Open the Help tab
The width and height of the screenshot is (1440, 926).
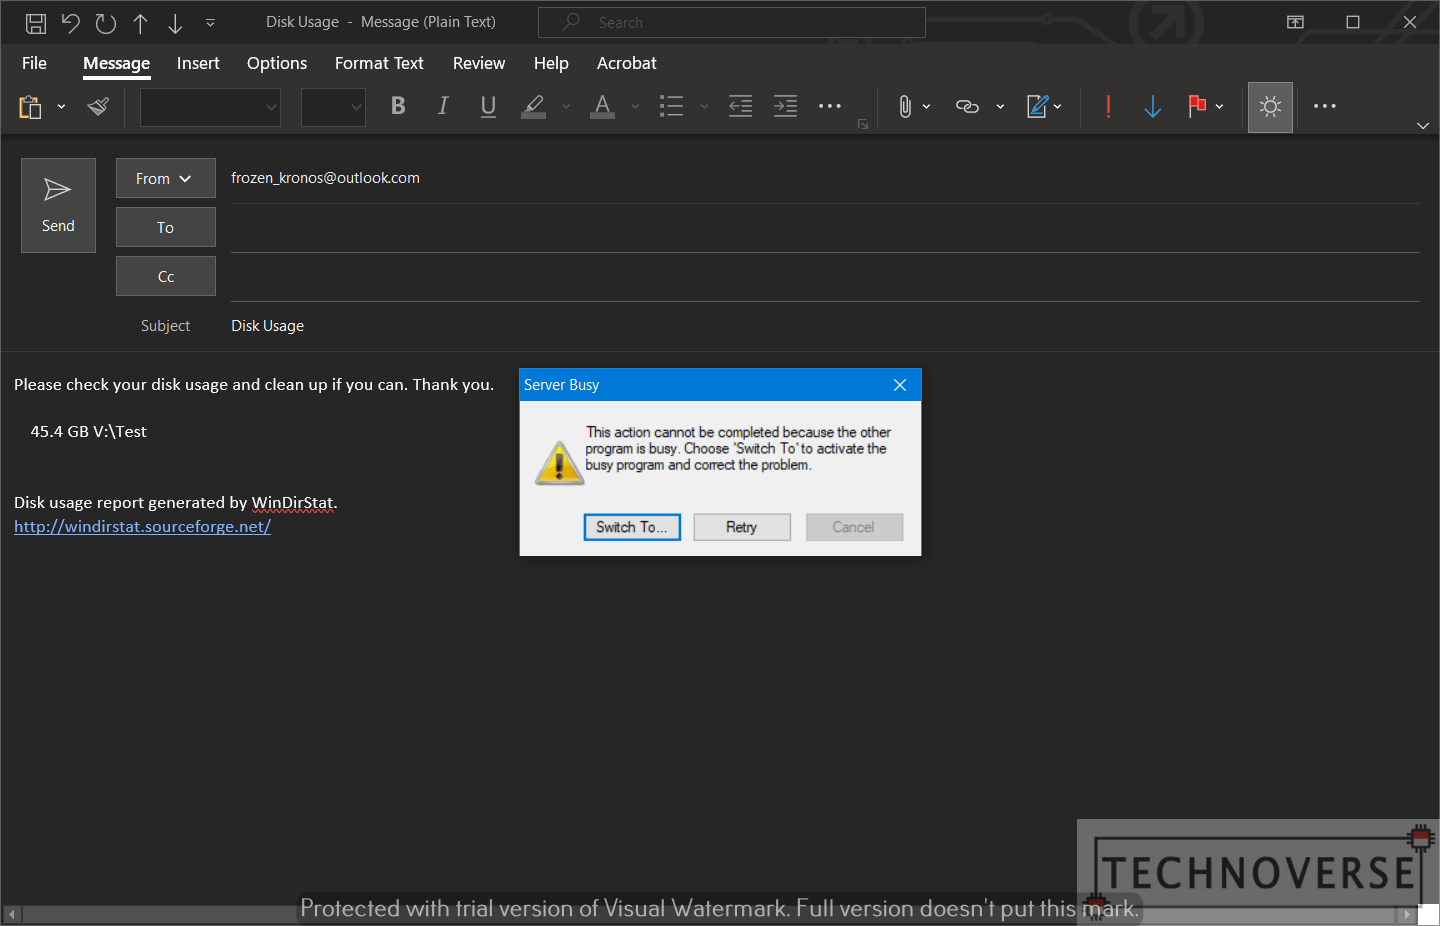[x=551, y=63]
